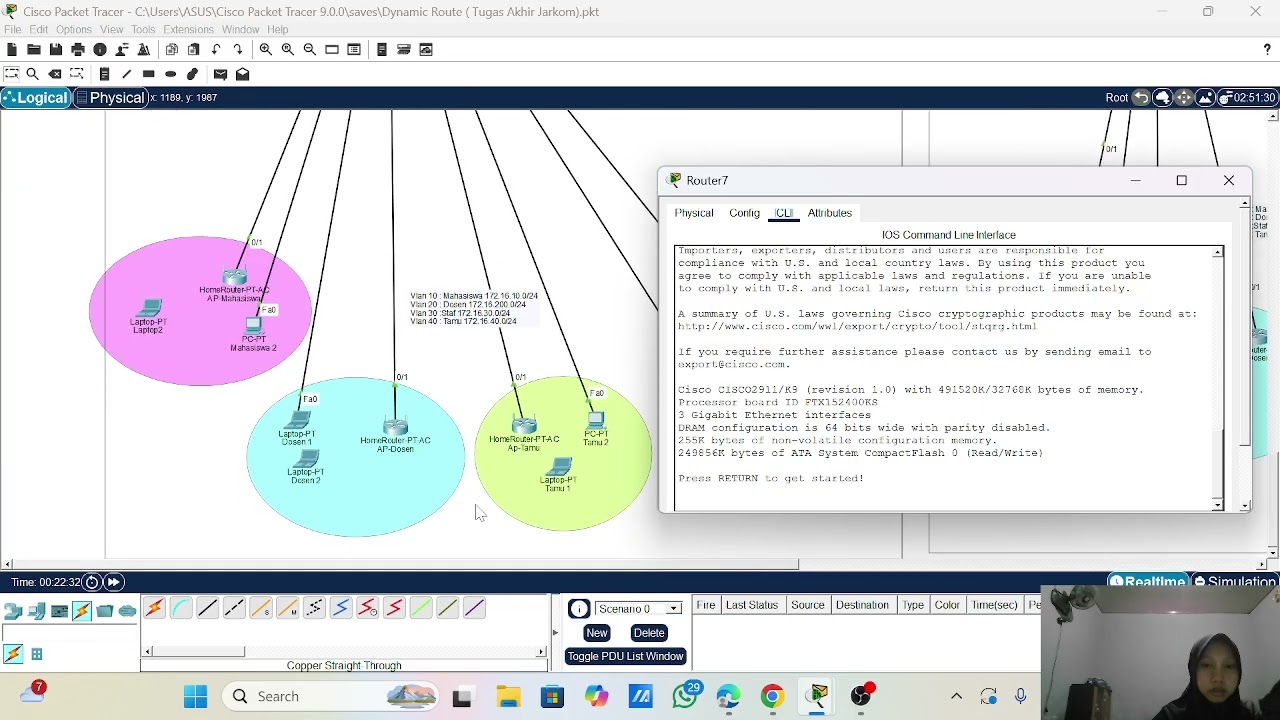Click the Root navigation label
The width and height of the screenshot is (1280, 720).
(x=1116, y=97)
